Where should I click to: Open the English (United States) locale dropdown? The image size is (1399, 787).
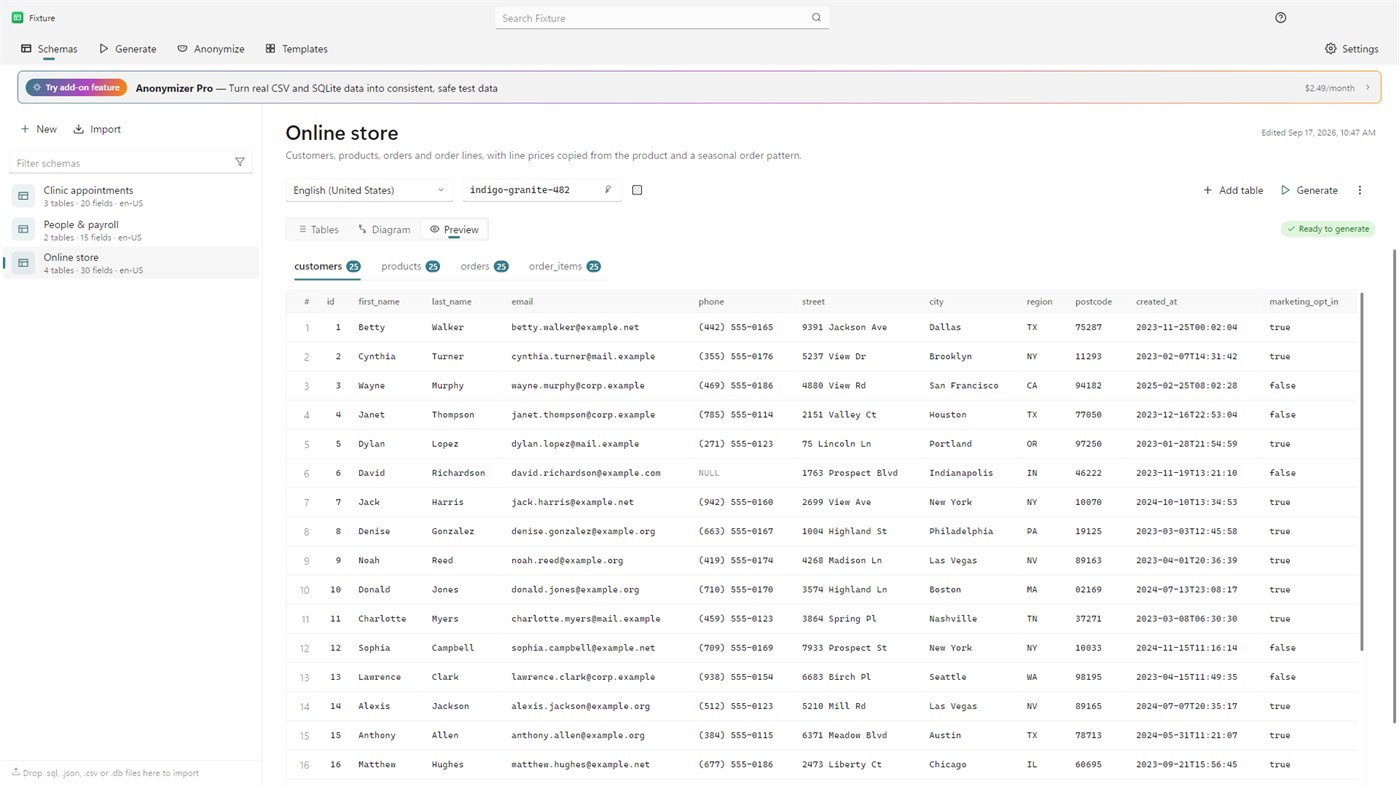point(369,190)
